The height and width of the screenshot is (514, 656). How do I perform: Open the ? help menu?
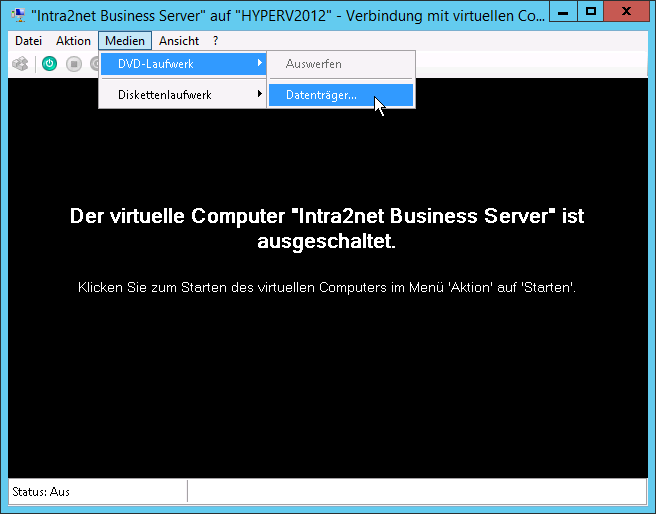(x=215, y=41)
